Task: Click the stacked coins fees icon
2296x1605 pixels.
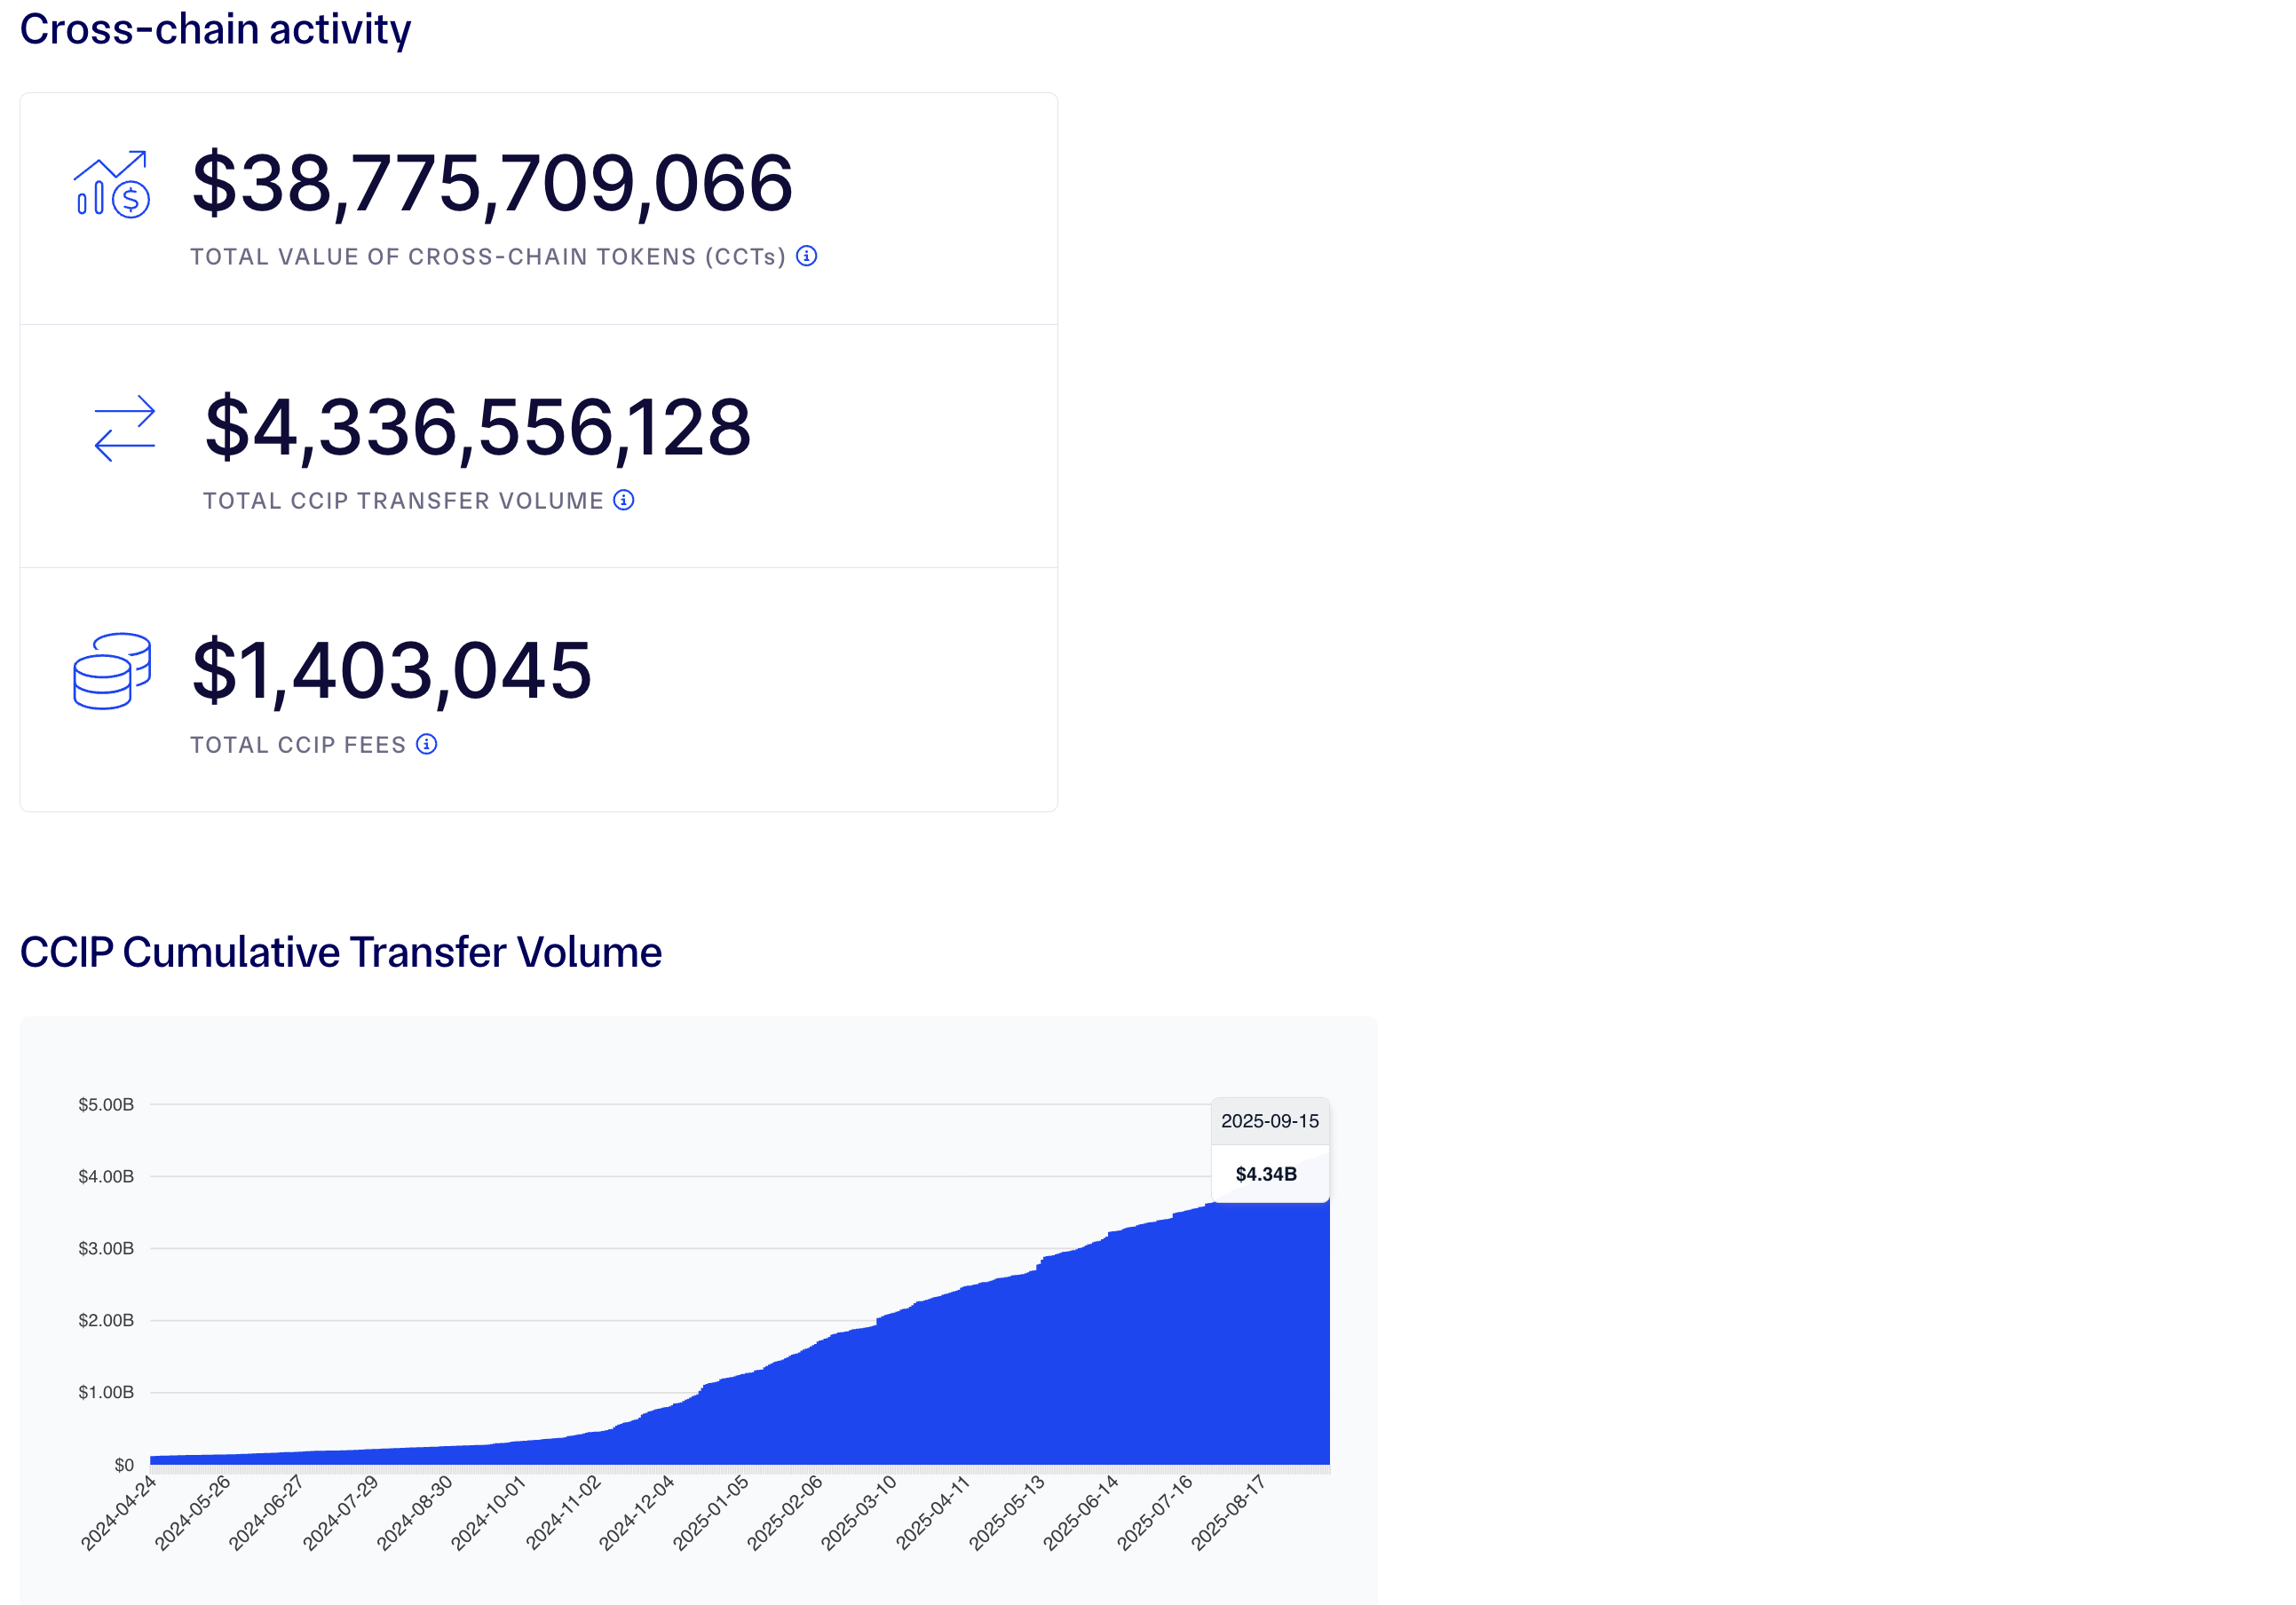Action: [x=112, y=671]
